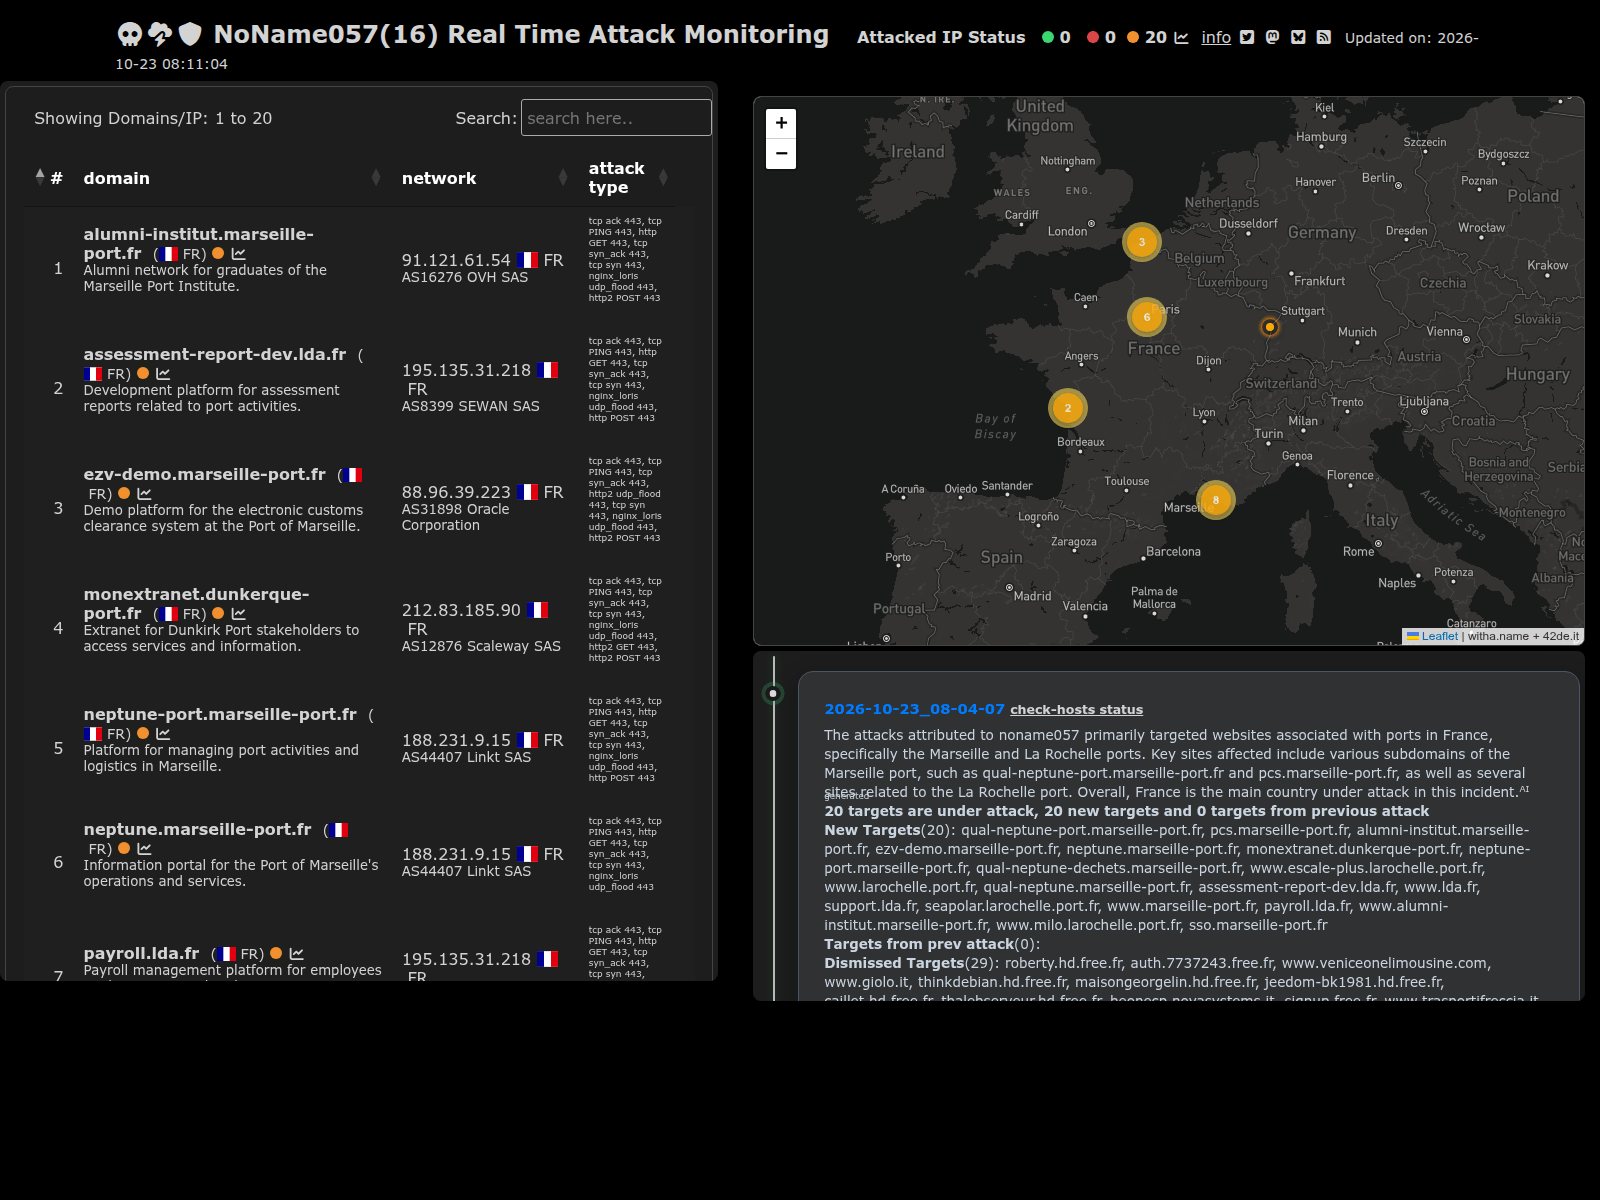Zoom in on the map
Screen dimensions: 1600x1200
click(781, 123)
